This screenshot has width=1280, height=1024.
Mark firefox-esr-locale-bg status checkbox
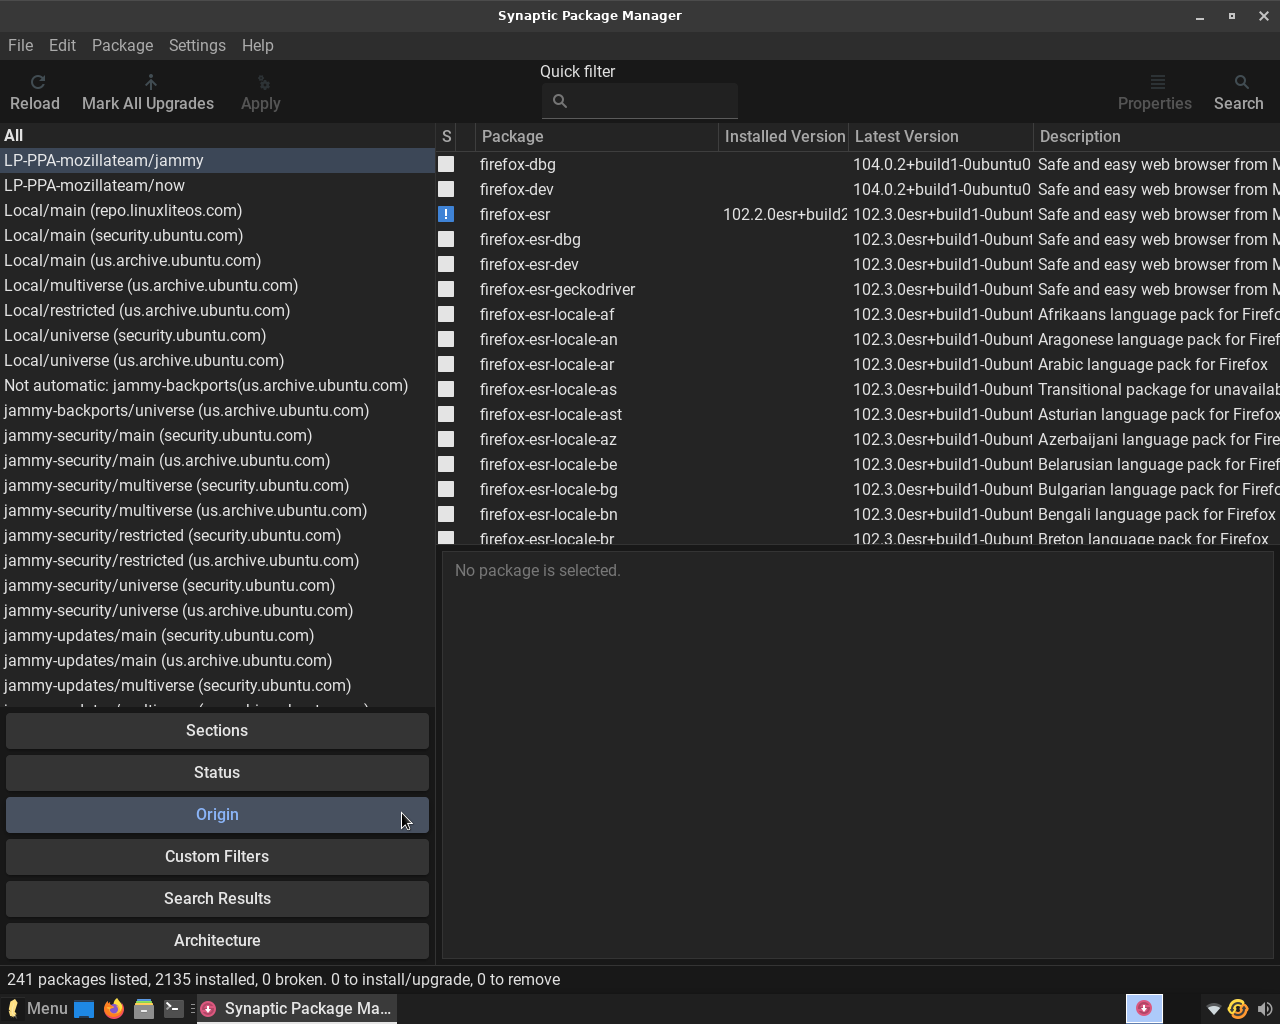pos(446,489)
